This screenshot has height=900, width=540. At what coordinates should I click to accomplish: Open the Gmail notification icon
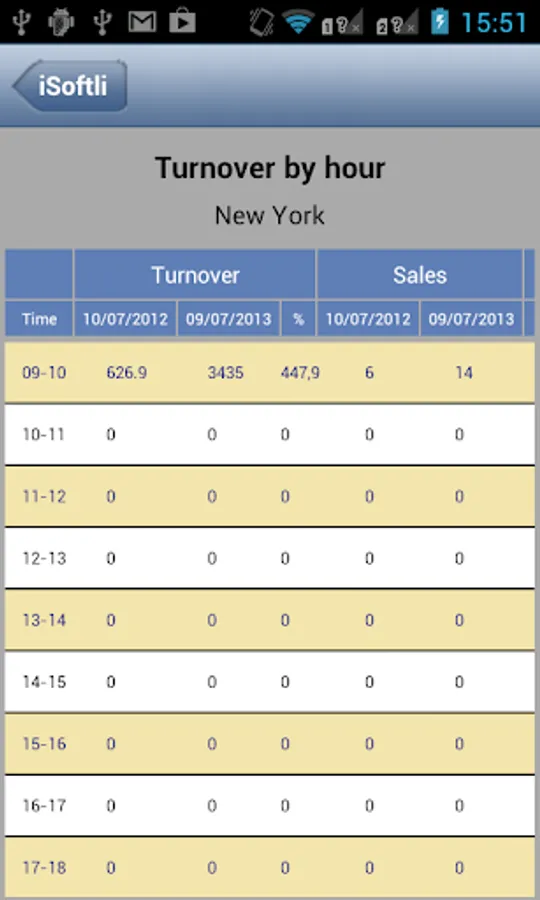142,22
